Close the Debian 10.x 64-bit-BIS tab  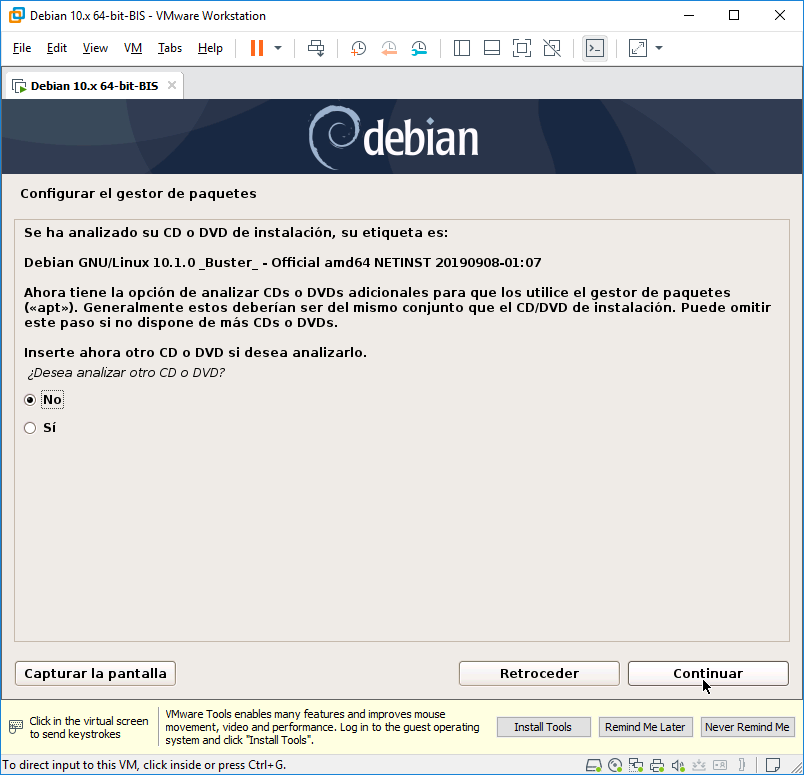point(172,85)
